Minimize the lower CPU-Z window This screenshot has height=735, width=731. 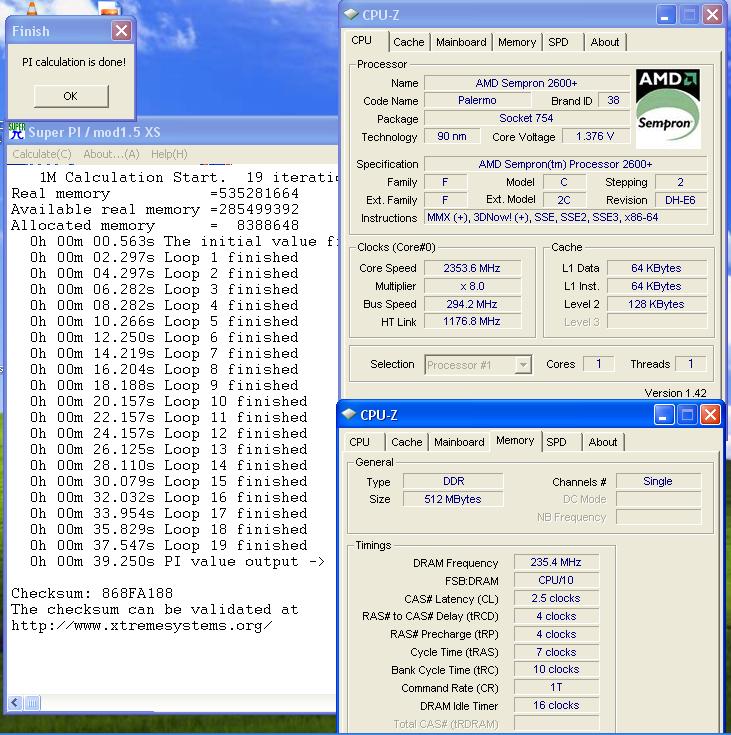(x=663, y=415)
